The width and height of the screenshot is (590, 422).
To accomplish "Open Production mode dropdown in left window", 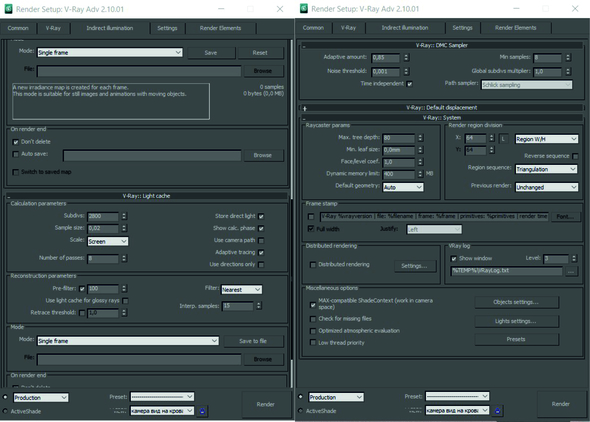I will [41, 398].
